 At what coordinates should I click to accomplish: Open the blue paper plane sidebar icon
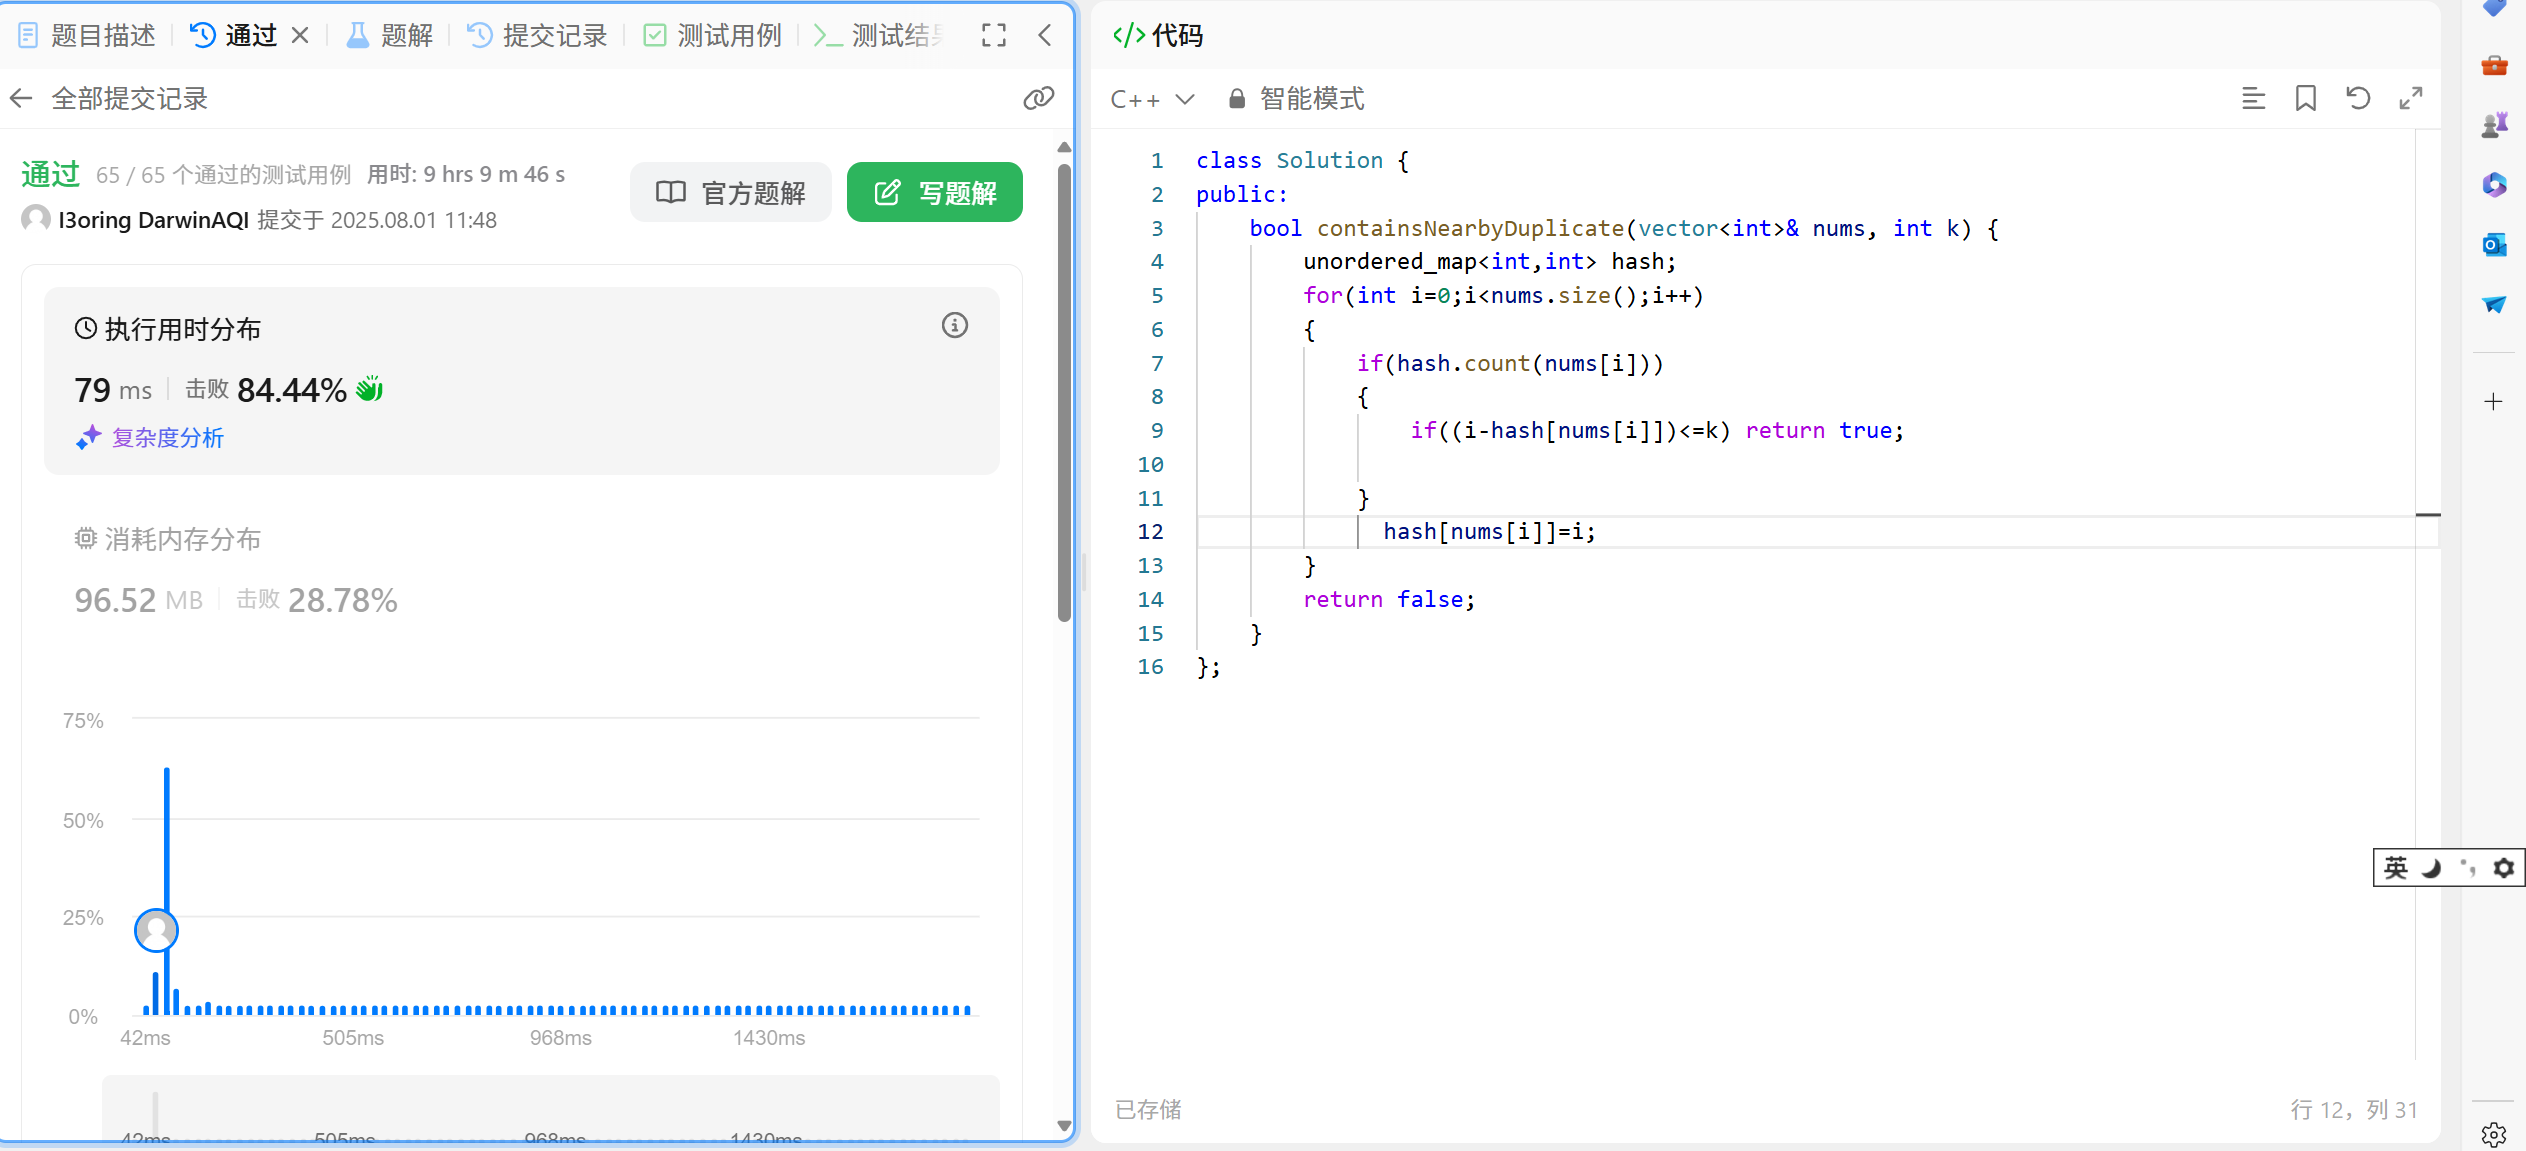[2494, 304]
